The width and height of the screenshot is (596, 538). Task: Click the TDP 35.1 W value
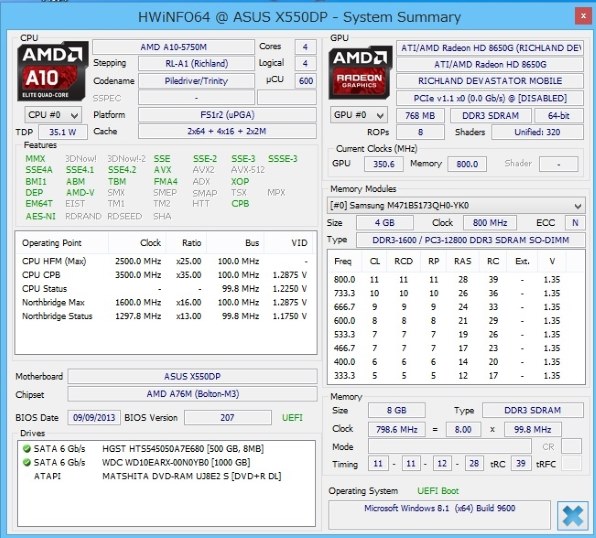pyautogui.click(x=62, y=132)
